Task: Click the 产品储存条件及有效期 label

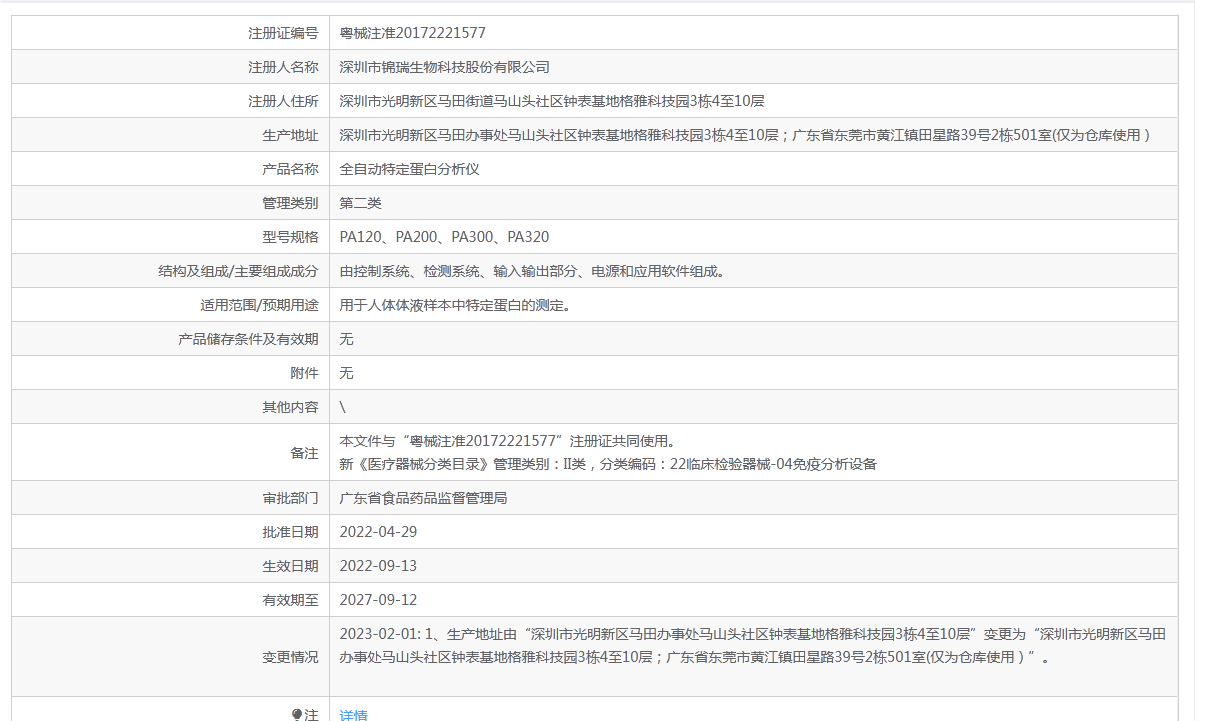Action: (248, 339)
